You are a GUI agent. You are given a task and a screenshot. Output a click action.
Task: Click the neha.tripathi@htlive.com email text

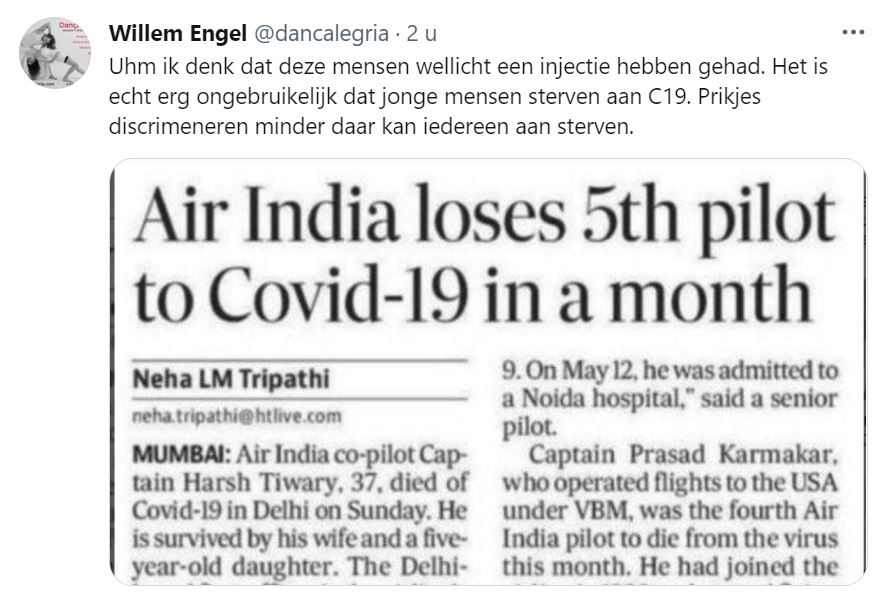pos(236,416)
